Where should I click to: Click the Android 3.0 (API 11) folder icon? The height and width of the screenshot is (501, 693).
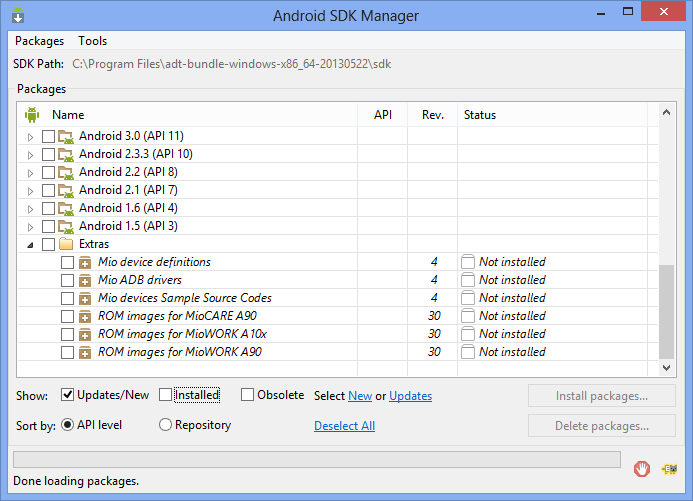tap(66, 137)
